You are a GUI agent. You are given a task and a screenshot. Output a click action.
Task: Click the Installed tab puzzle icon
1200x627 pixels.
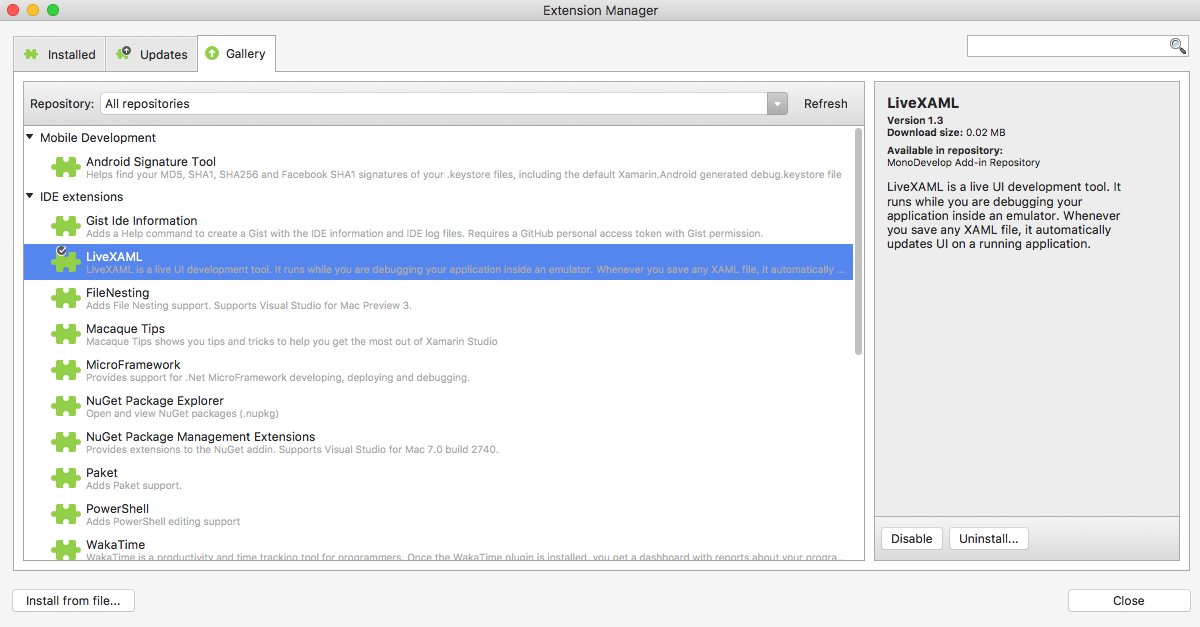pos(32,54)
